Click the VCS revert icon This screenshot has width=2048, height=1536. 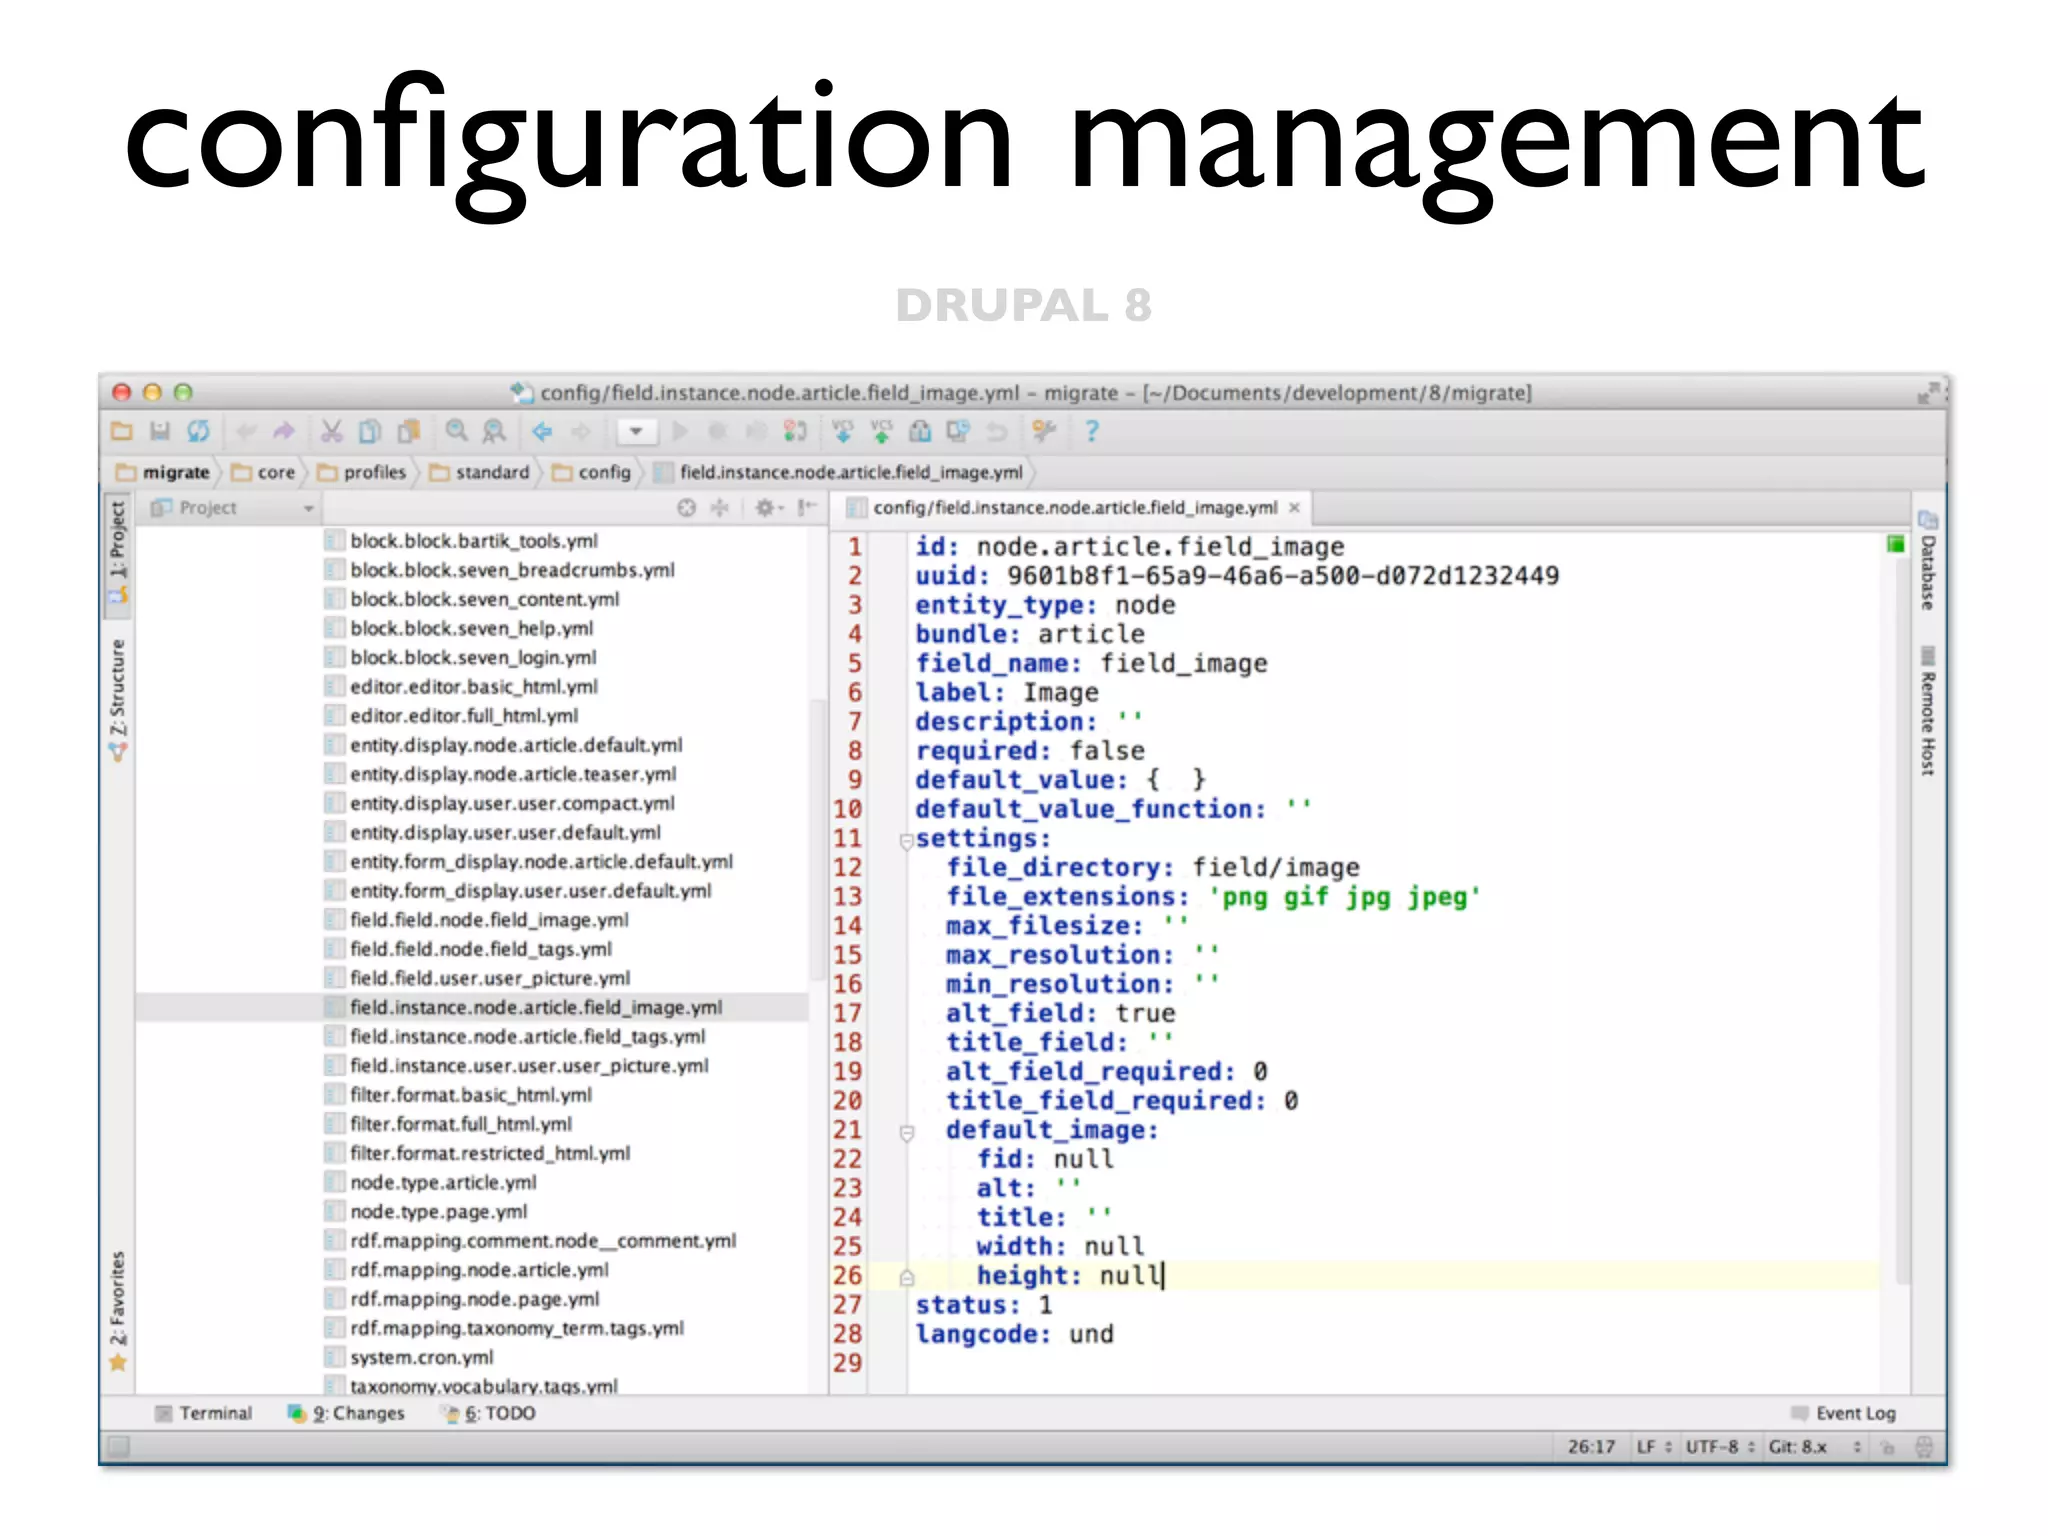(x=996, y=431)
